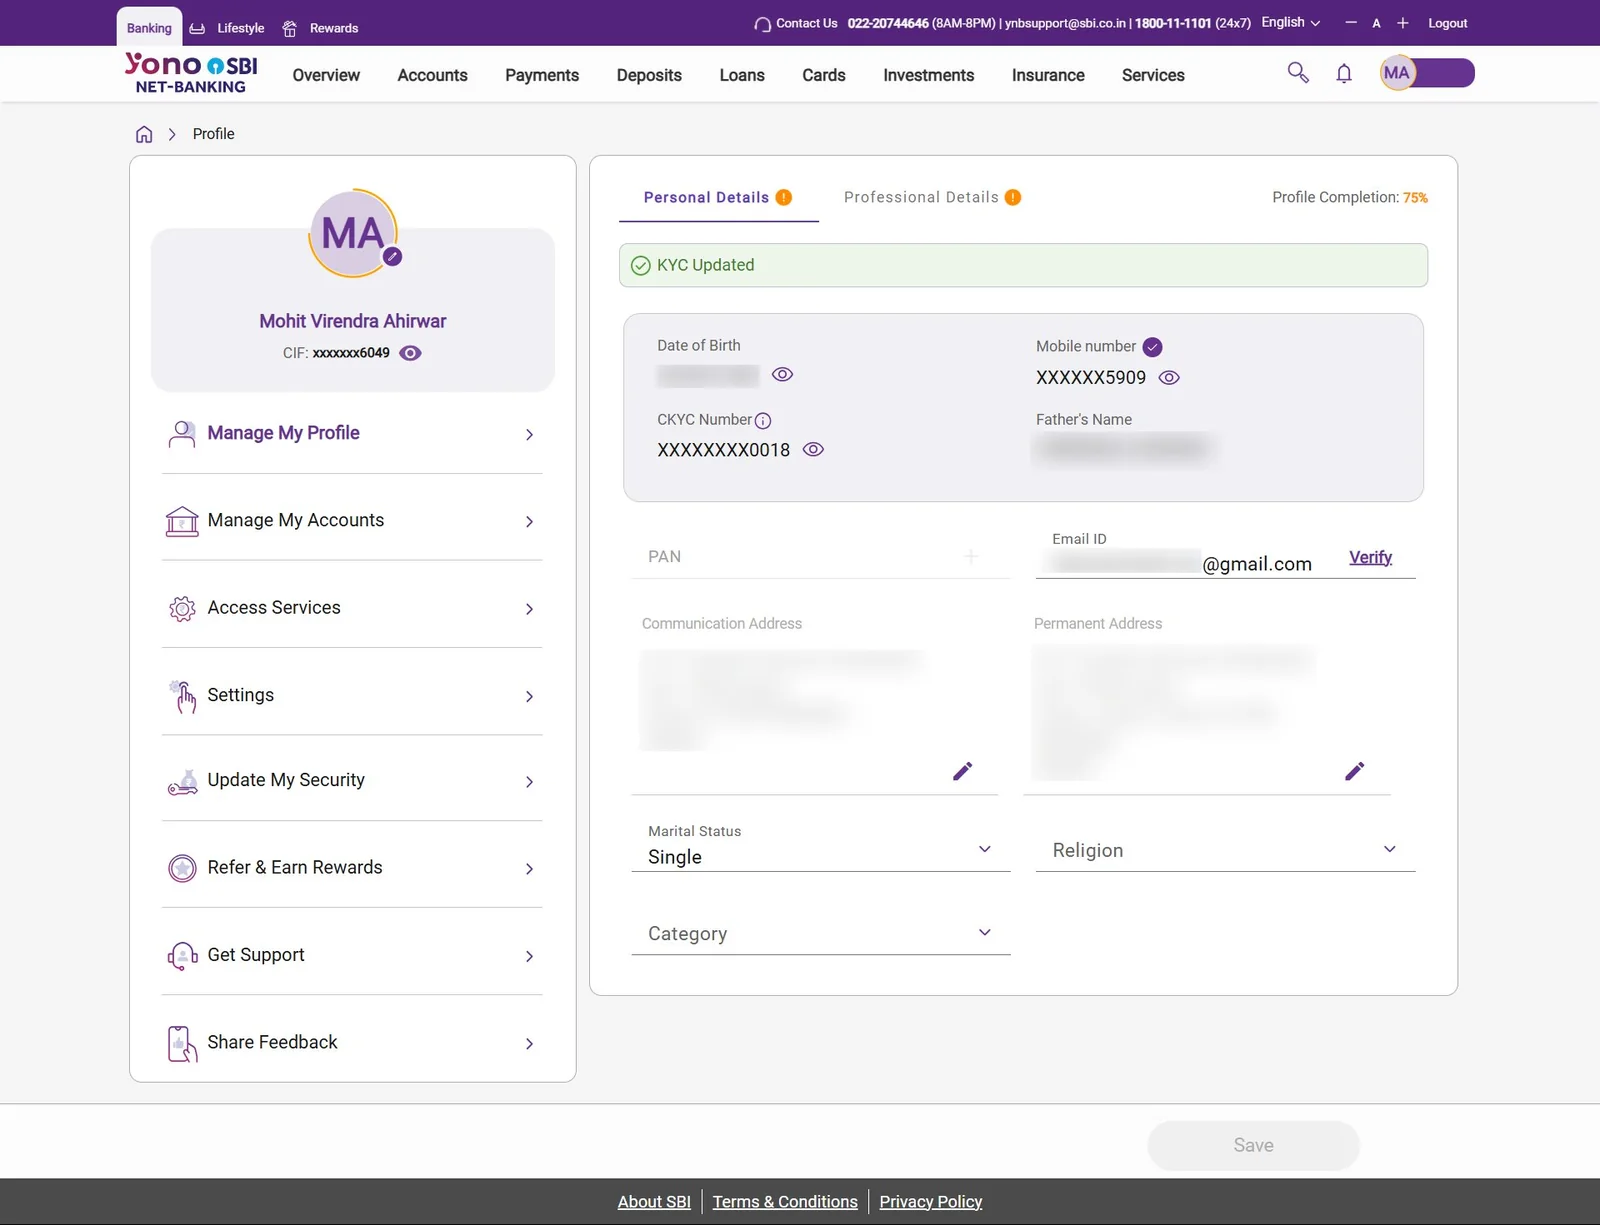Click the Profile breadcrumb text
Viewport: 1600px width, 1225px height.
(x=213, y=134)
